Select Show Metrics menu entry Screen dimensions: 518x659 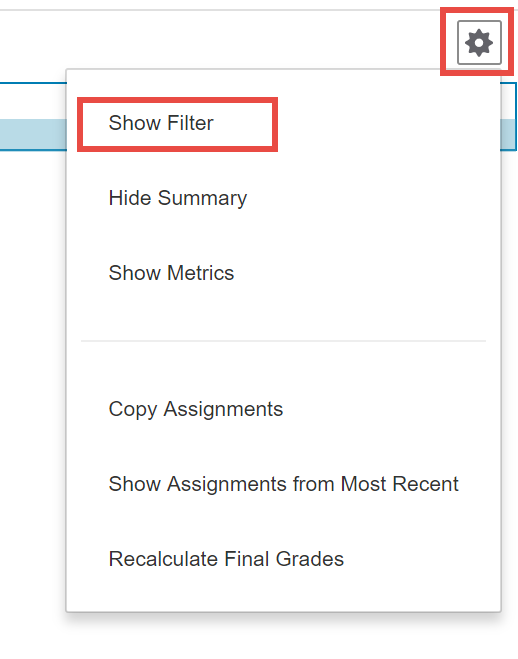(171, 273)
